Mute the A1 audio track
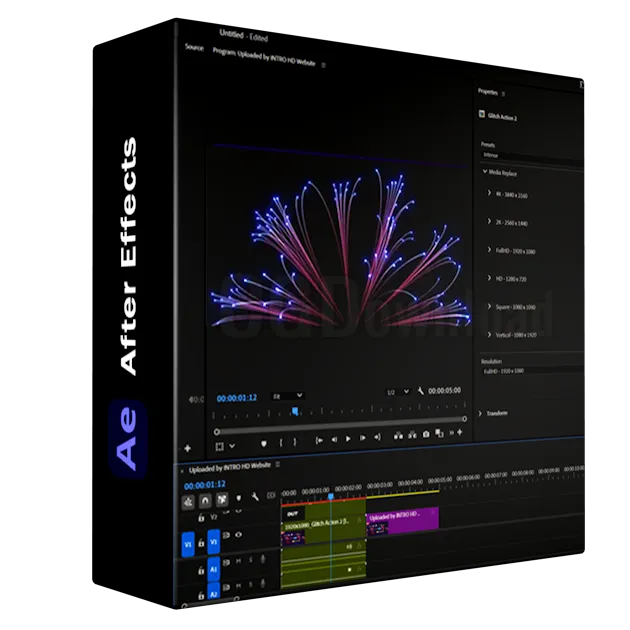The image size is (630, 630). pyautogui.click(x=238, y=561)
